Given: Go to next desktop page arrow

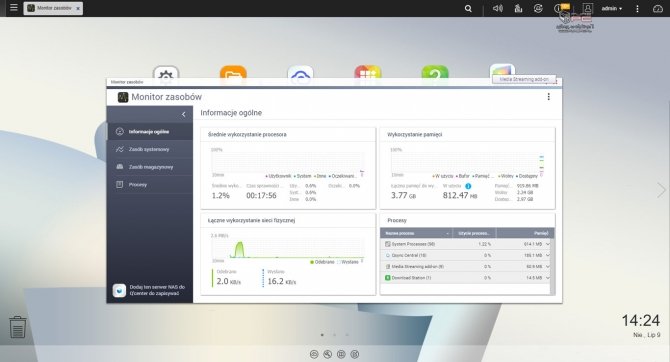Looking at the screenshot, I should pyautogui.click(x=661, y=190).
